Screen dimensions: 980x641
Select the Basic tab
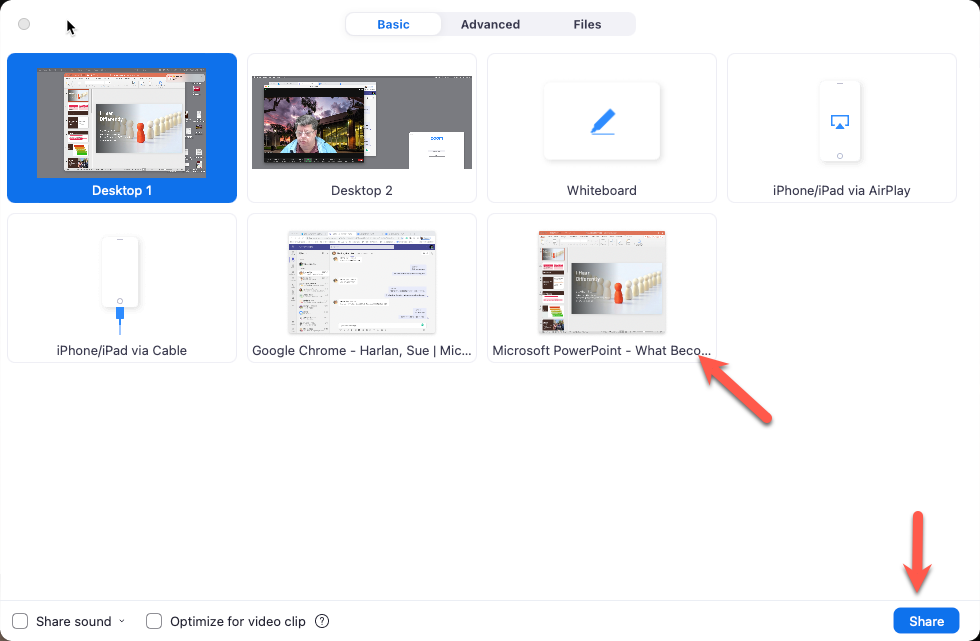[393, 24]
